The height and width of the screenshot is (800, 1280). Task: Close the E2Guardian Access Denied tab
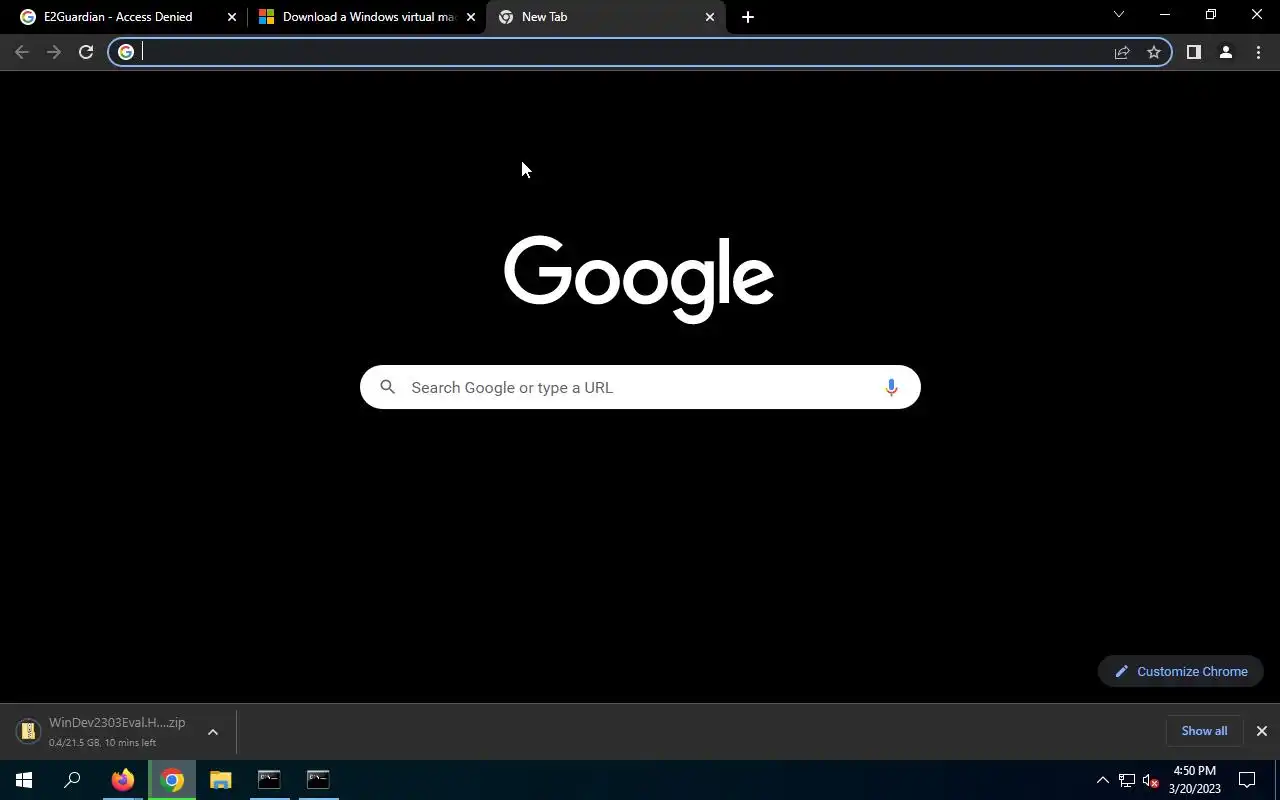click(x=232, y=17)
